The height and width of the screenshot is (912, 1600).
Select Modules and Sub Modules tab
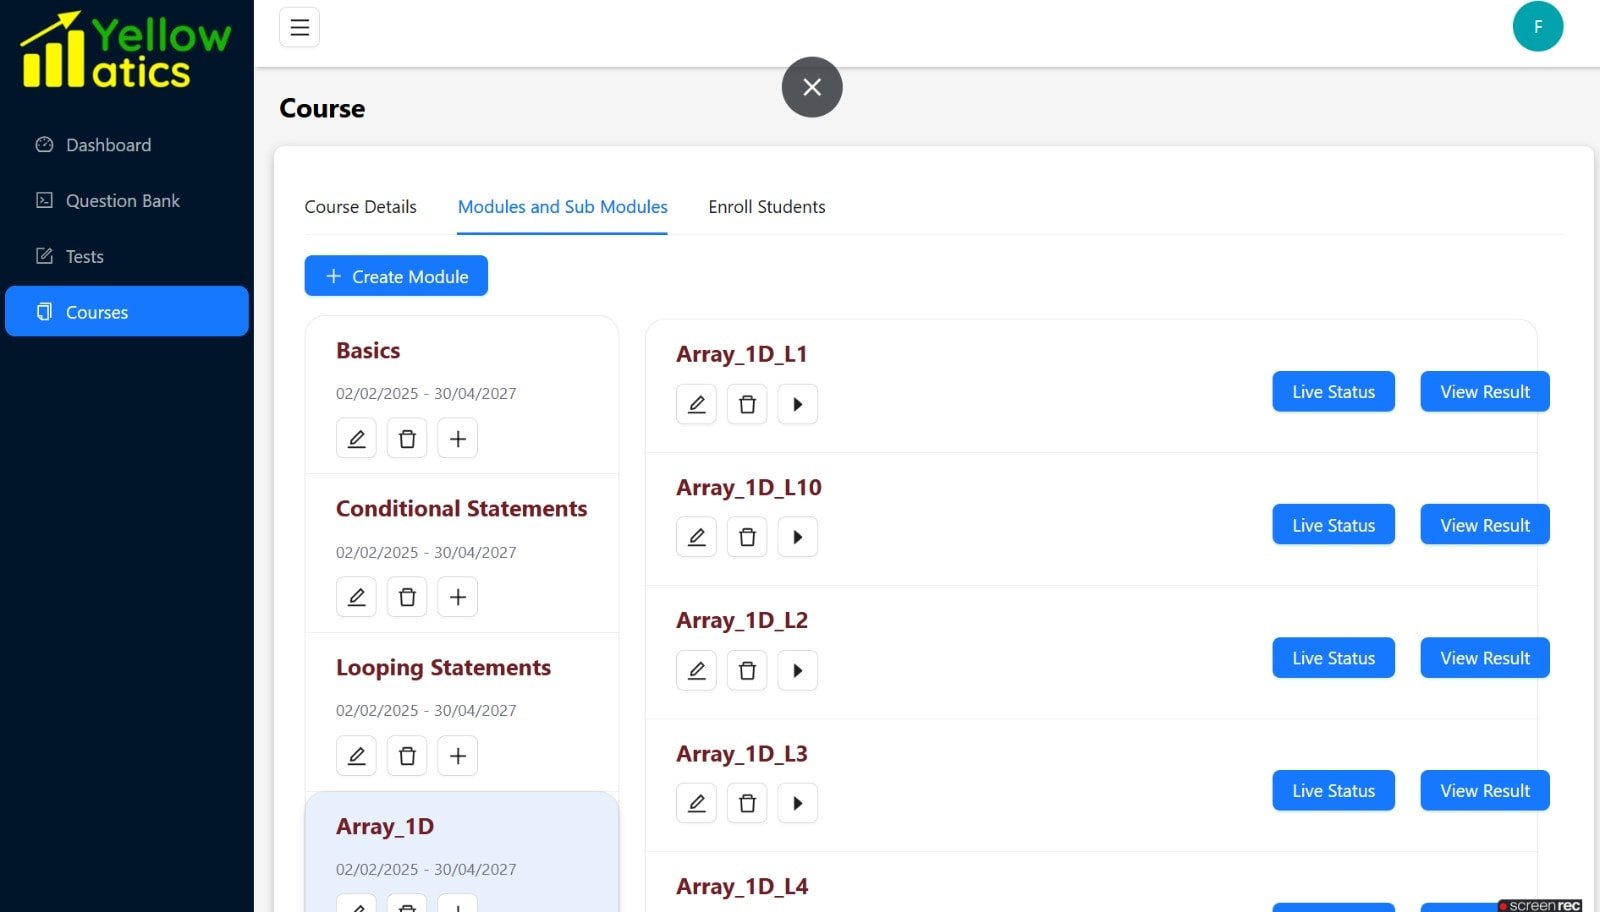click(562, 207)
